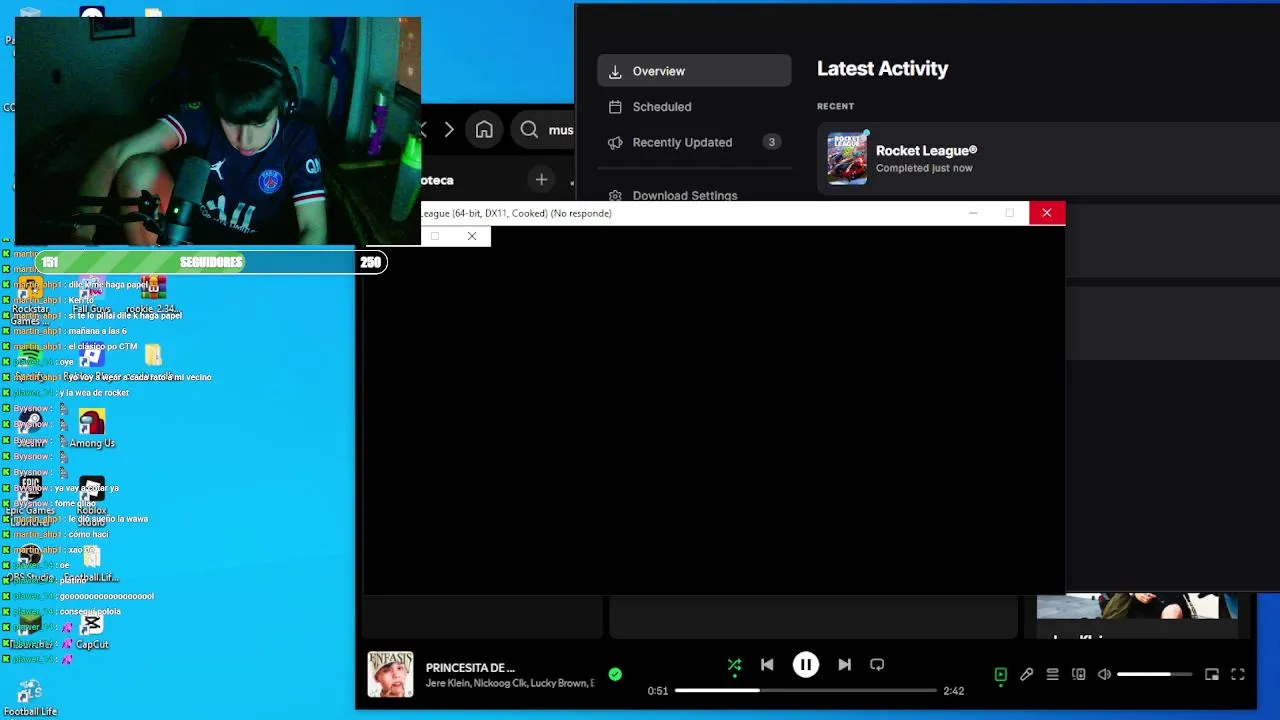The height and width of the screenshot is (720, 1280).
Task: Open Steam desktop shortcut
Action: [29, 429]
